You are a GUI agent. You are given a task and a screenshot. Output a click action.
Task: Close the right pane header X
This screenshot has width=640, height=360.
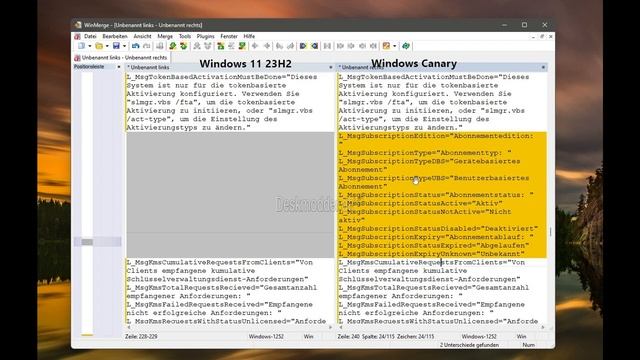click(x=543, y=67)
